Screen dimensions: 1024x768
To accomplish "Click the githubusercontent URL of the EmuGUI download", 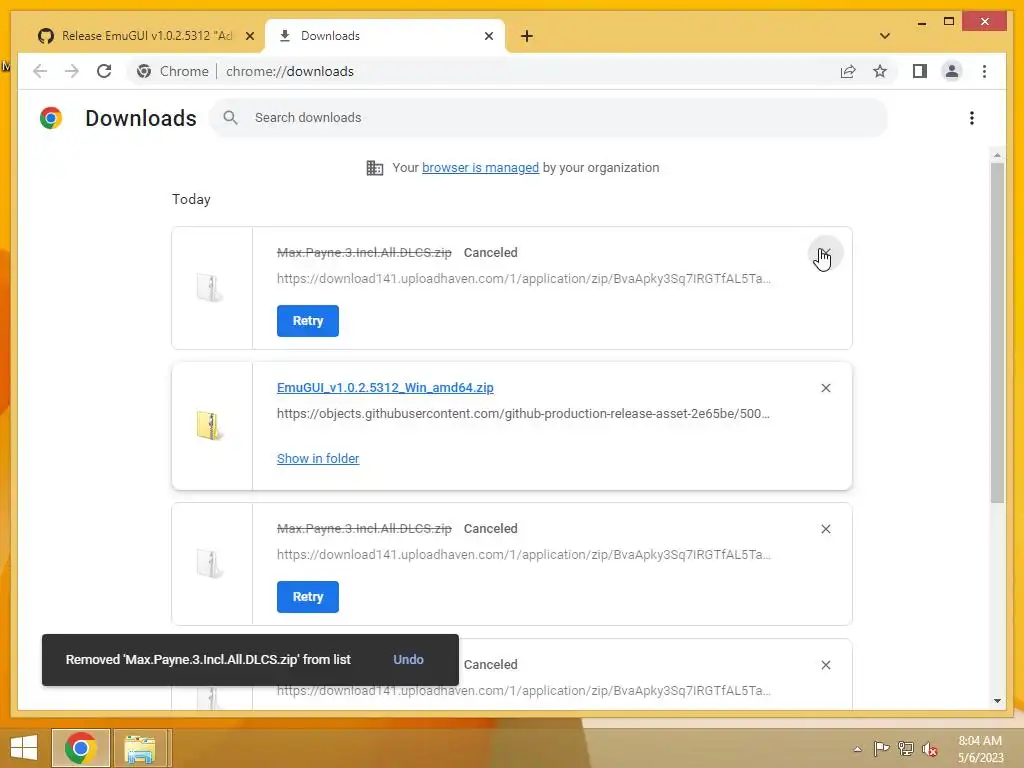I will (523, 413).
